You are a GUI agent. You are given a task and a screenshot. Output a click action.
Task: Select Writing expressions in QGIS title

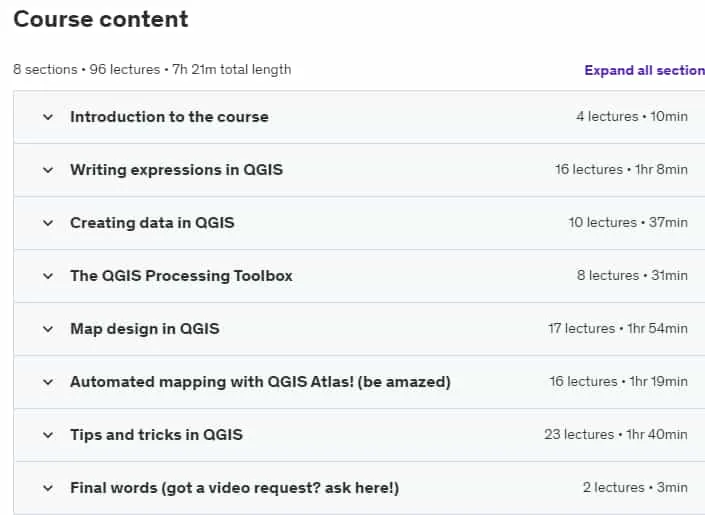pos(176,170)
